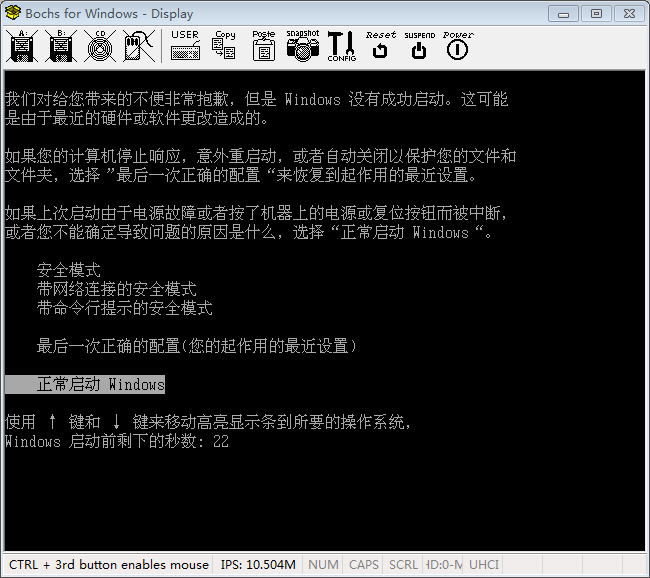Click the Suspend icon

pos(420,46)
